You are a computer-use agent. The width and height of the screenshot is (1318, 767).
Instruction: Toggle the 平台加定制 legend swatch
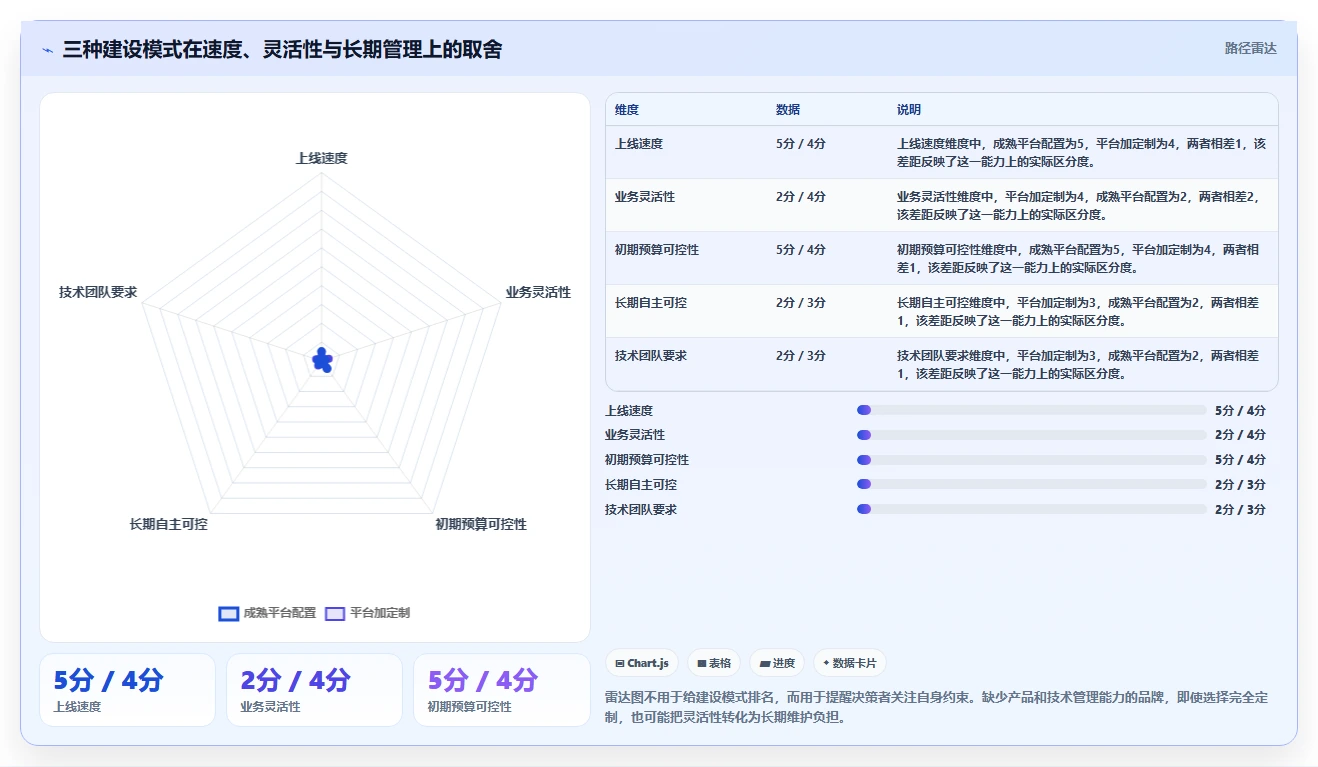[x=335, y=613]
